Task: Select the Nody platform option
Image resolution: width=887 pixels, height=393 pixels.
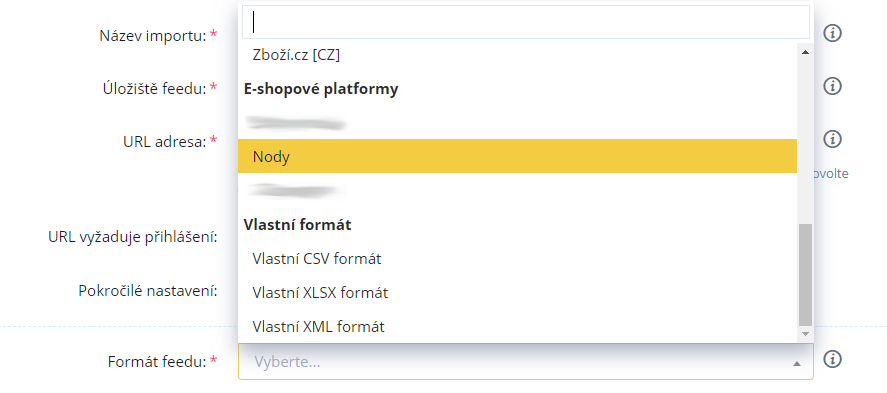Action: pyautogui.click(x=517, y=156)
